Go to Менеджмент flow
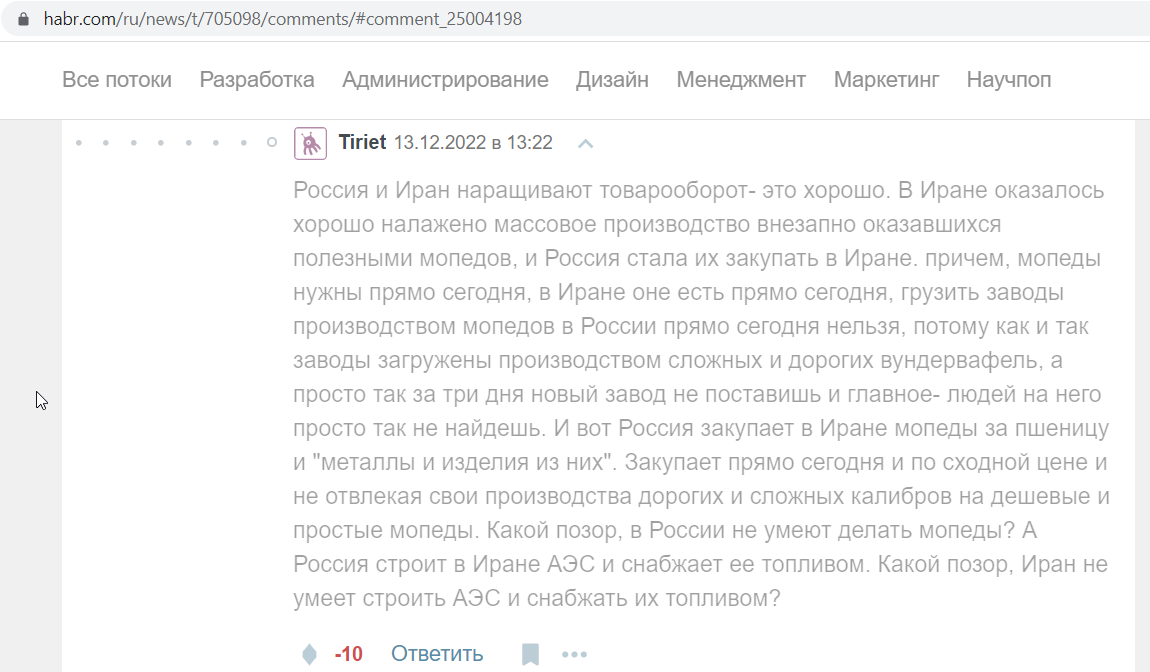Viewport: 1150px width, 672px height. coord(741,79)
